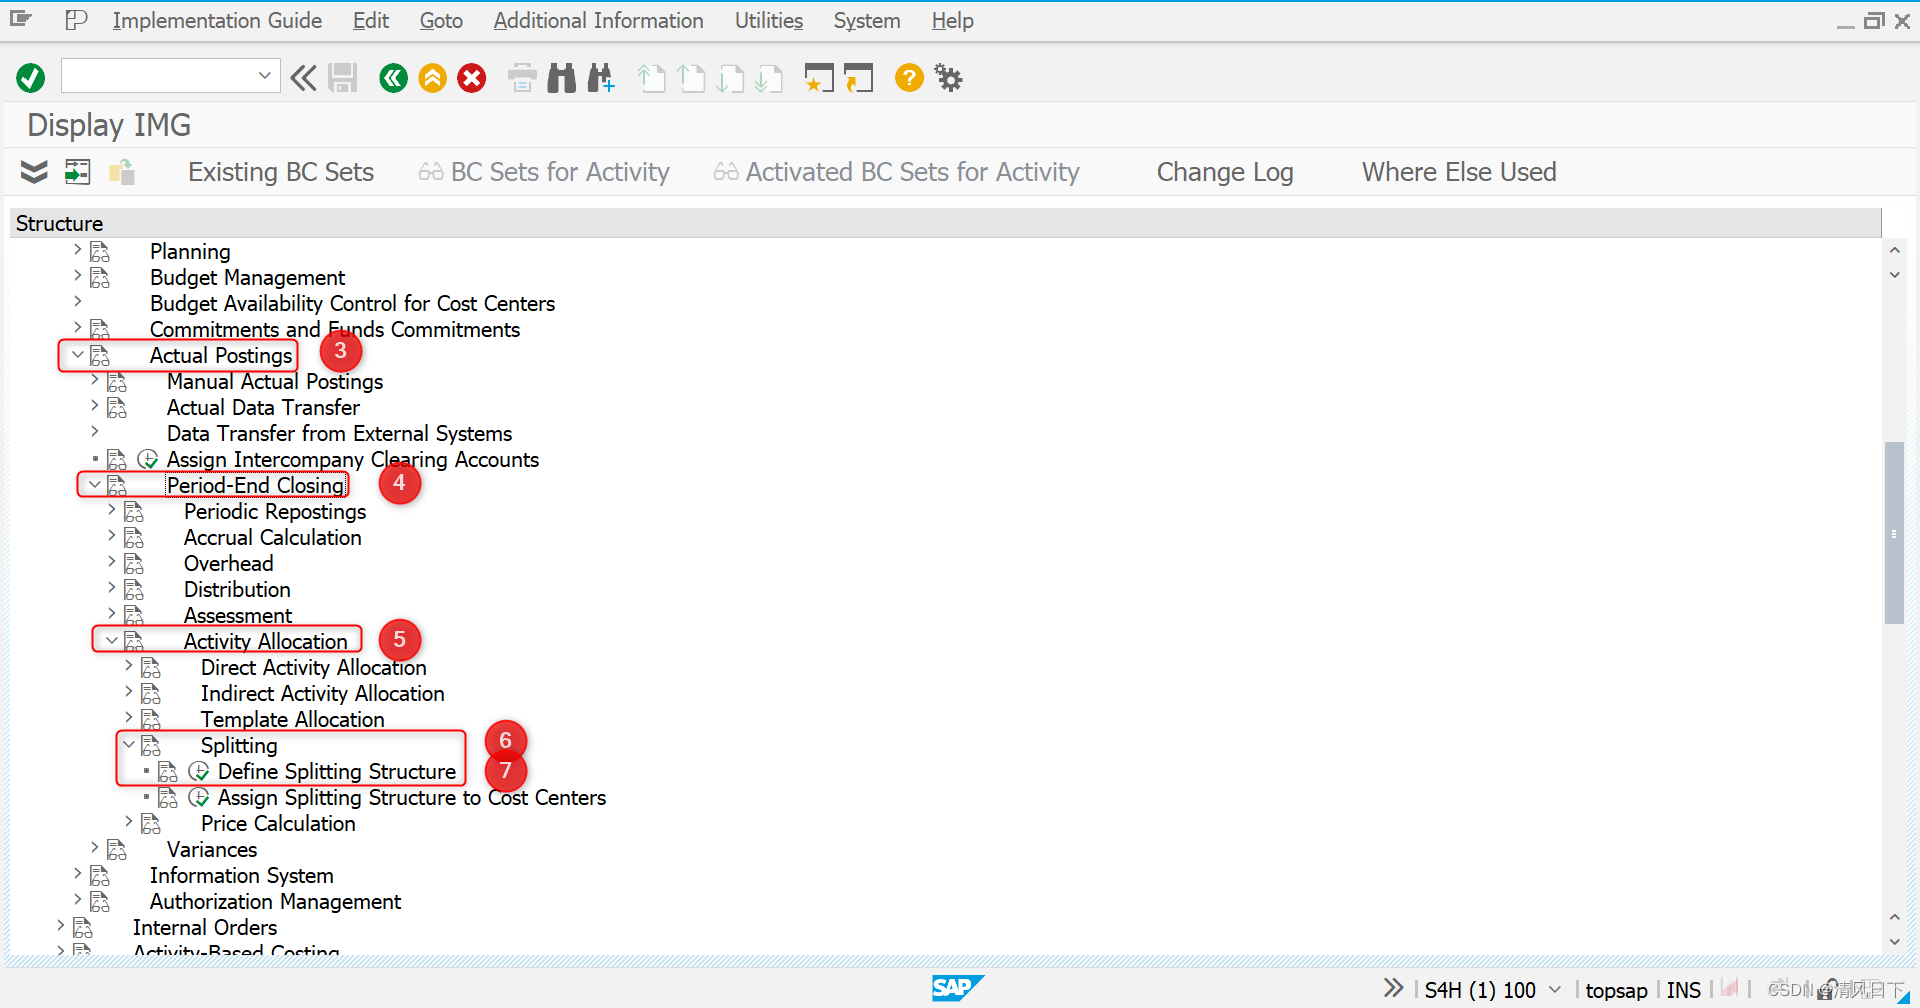Viewport: 1920px width, 1008px height.
Task: Click the Expand All double-arrow icon
Action: click(34, 172)
